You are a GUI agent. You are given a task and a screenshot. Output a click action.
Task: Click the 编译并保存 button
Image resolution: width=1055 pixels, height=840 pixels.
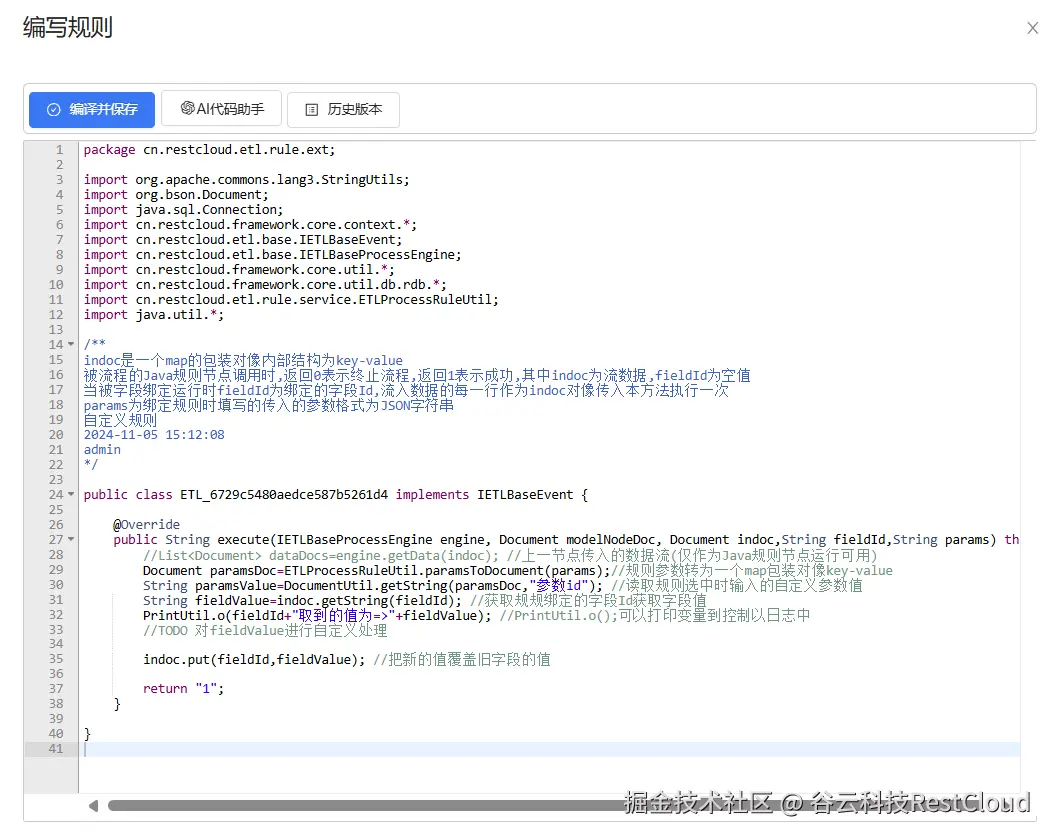(x=92, y=110)
